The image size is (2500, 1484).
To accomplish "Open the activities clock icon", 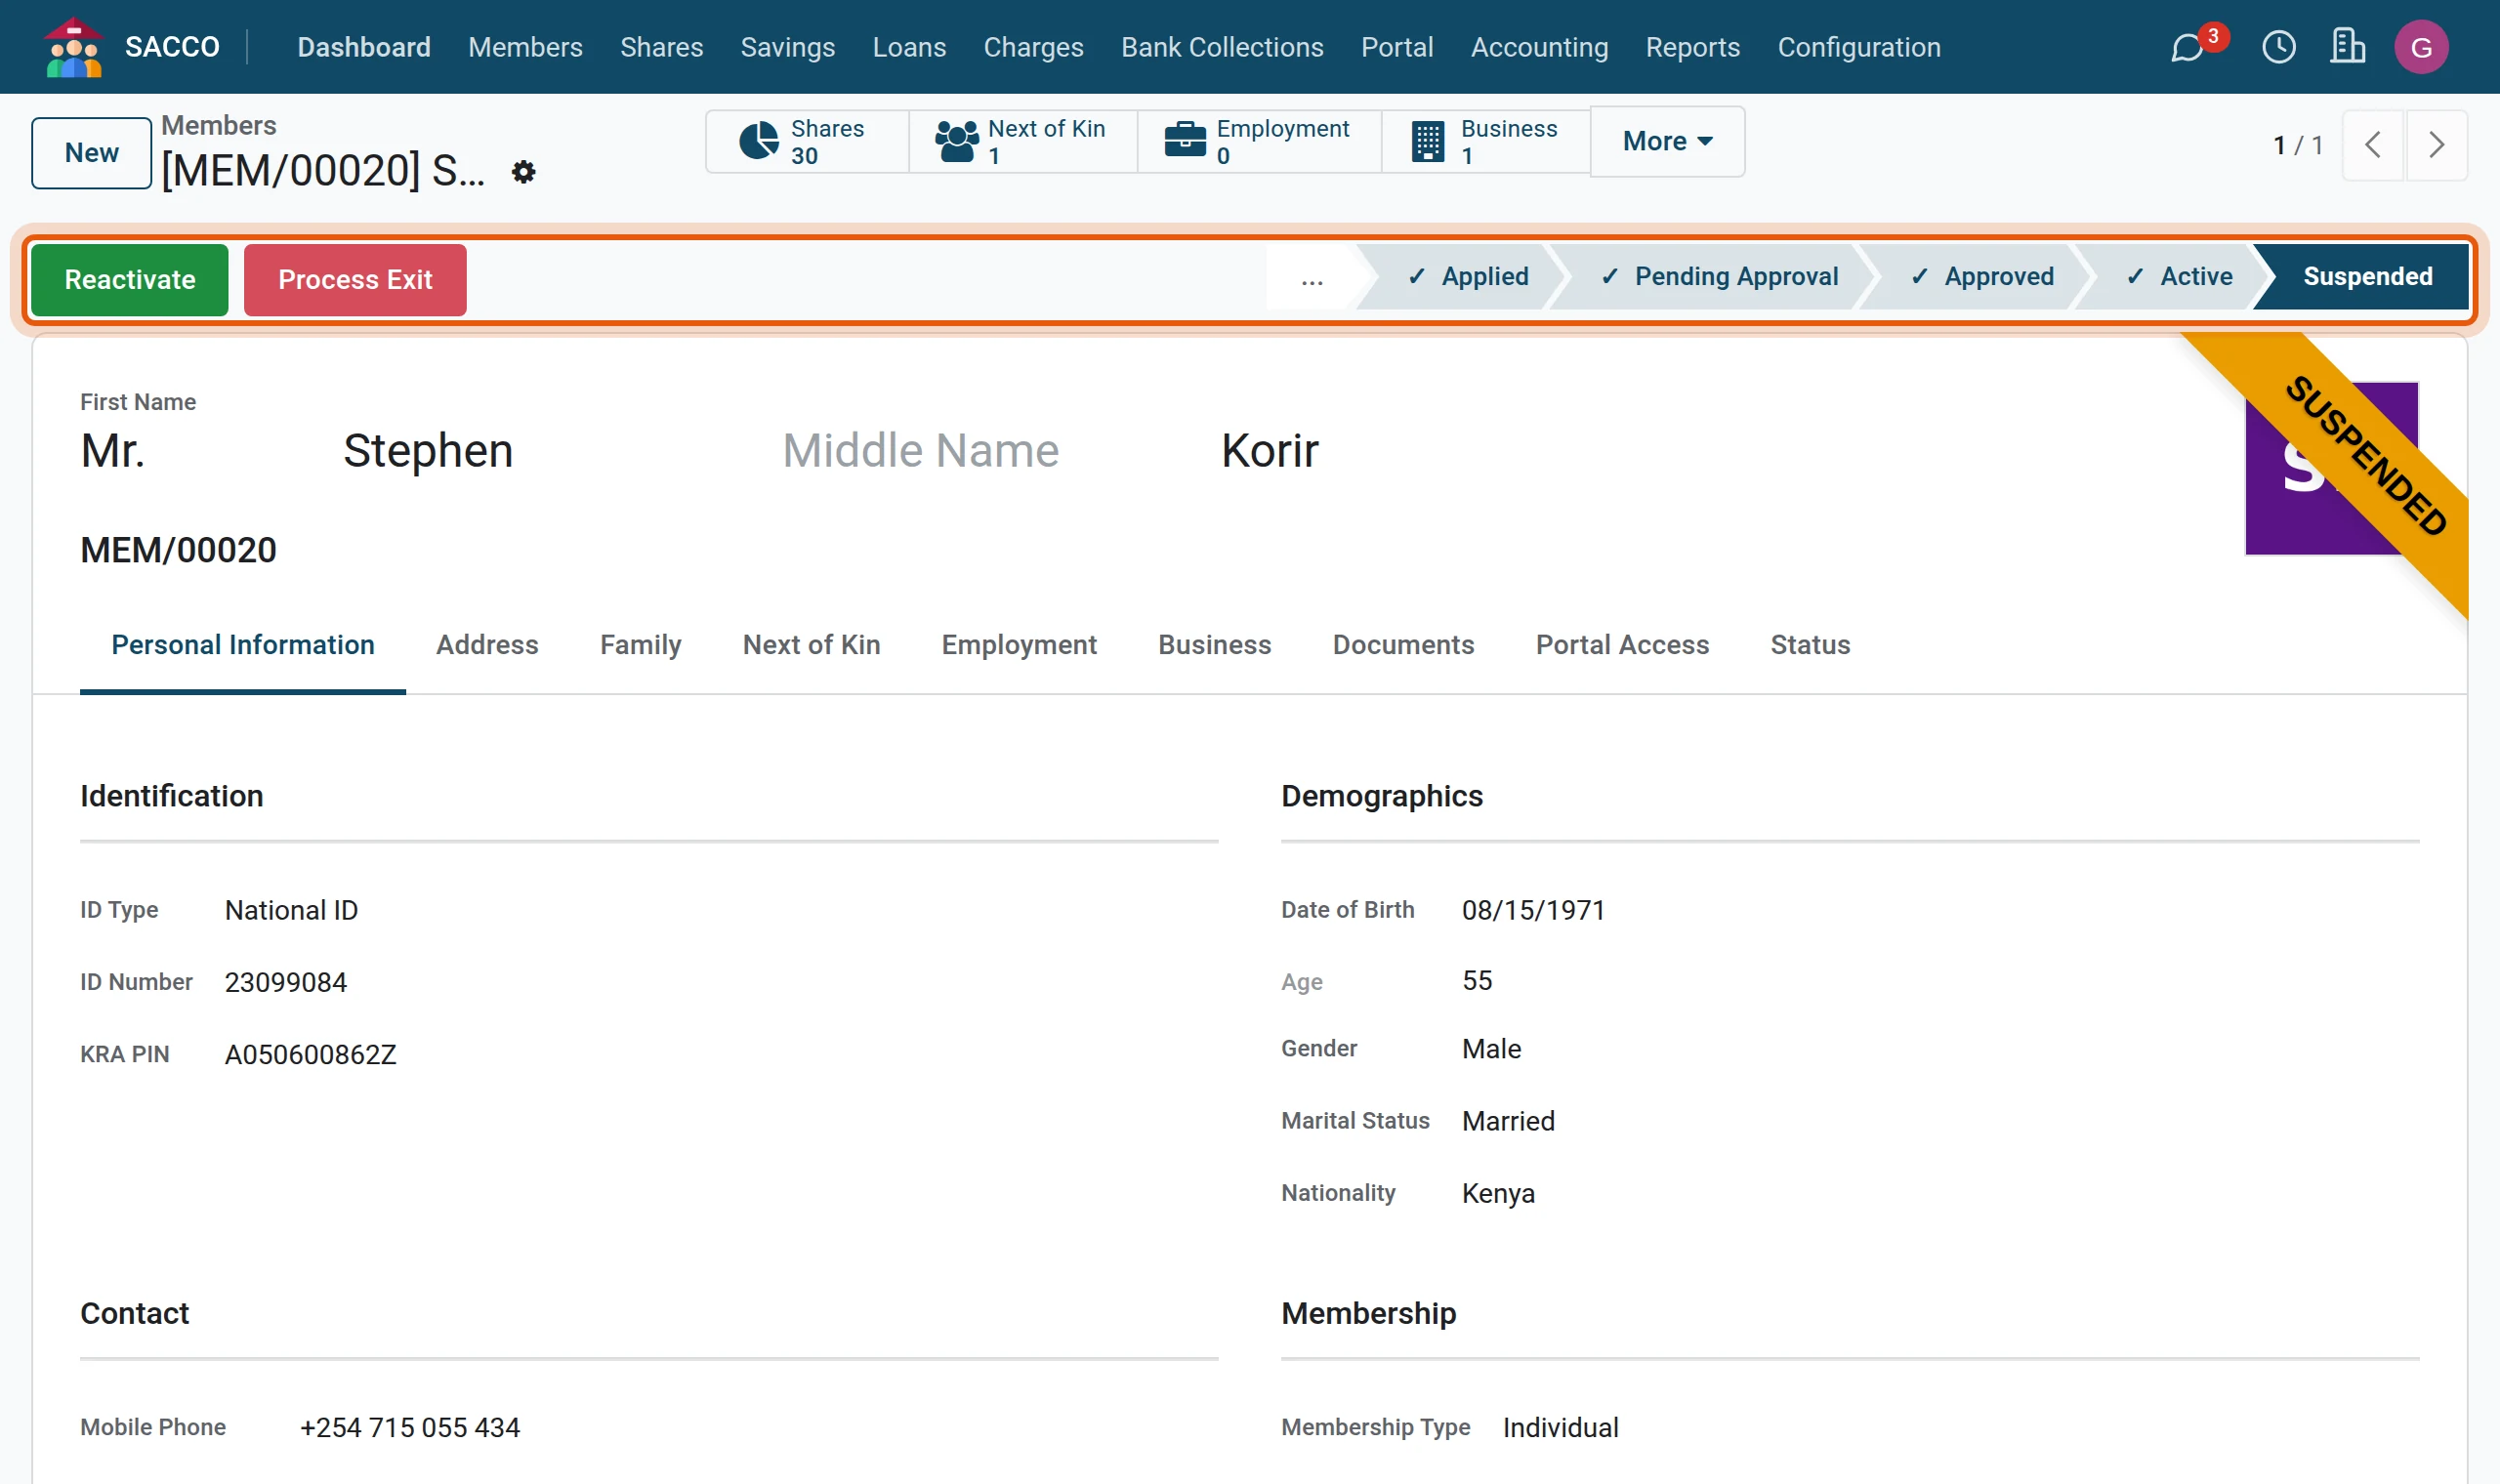I will coord(2278,47).
